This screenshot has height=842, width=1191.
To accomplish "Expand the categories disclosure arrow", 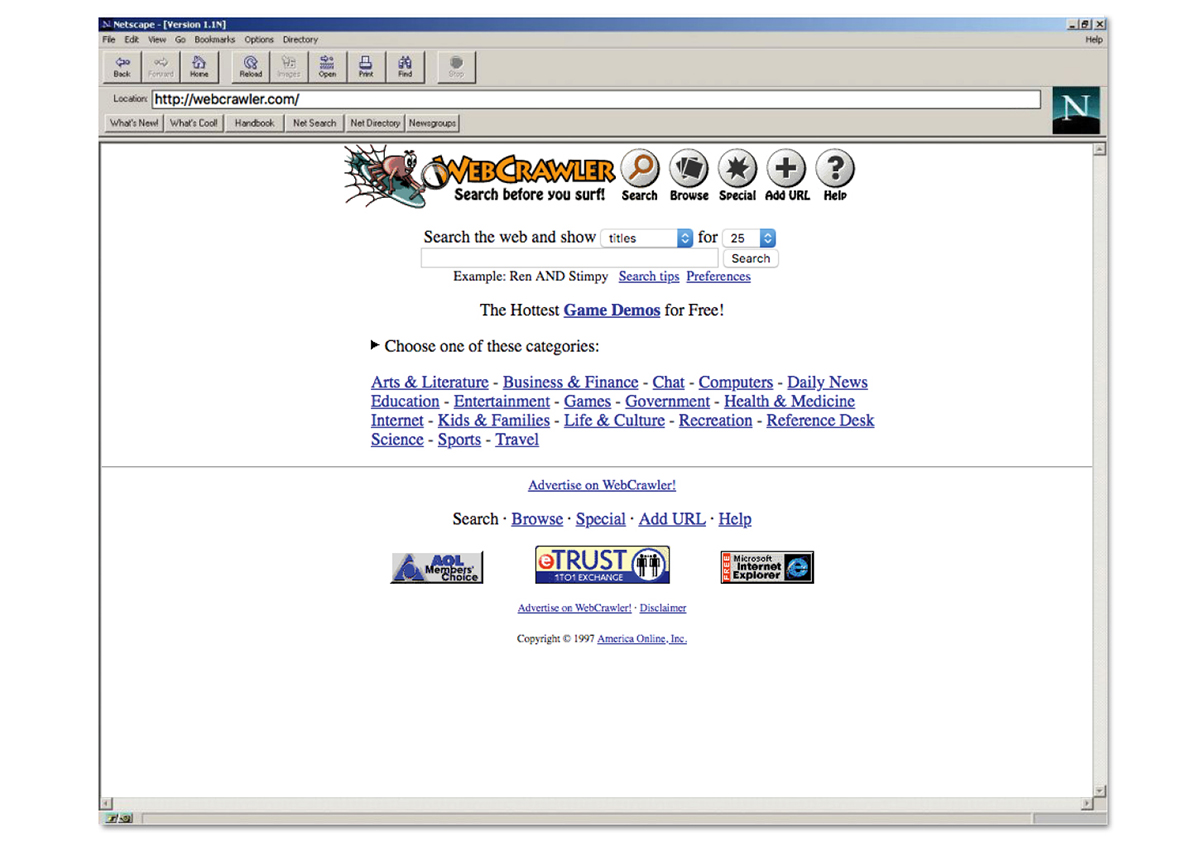I will tap(374, 346).
